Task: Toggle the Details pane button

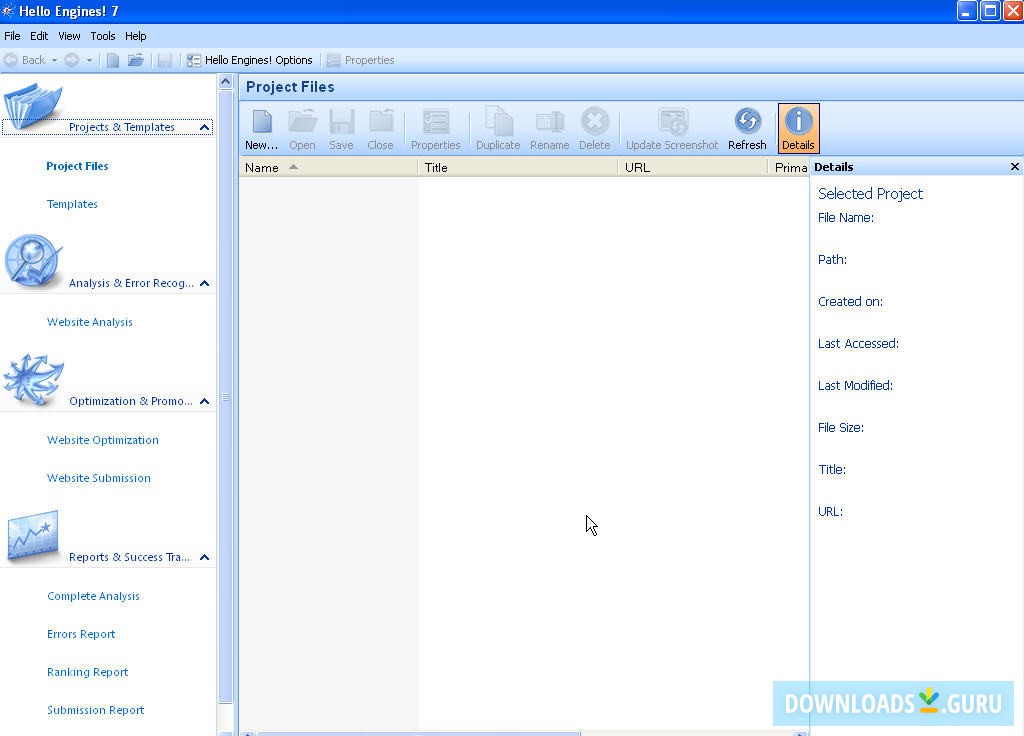Action: pyautogui.click(x=798, y=129)
